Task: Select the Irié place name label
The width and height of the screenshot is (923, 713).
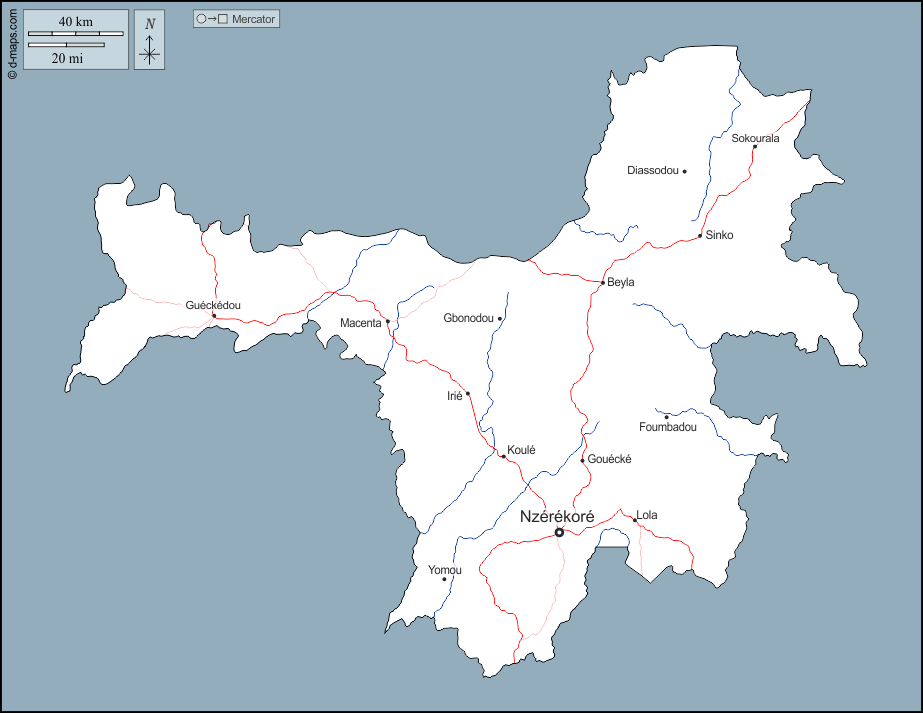Action: 454,396
